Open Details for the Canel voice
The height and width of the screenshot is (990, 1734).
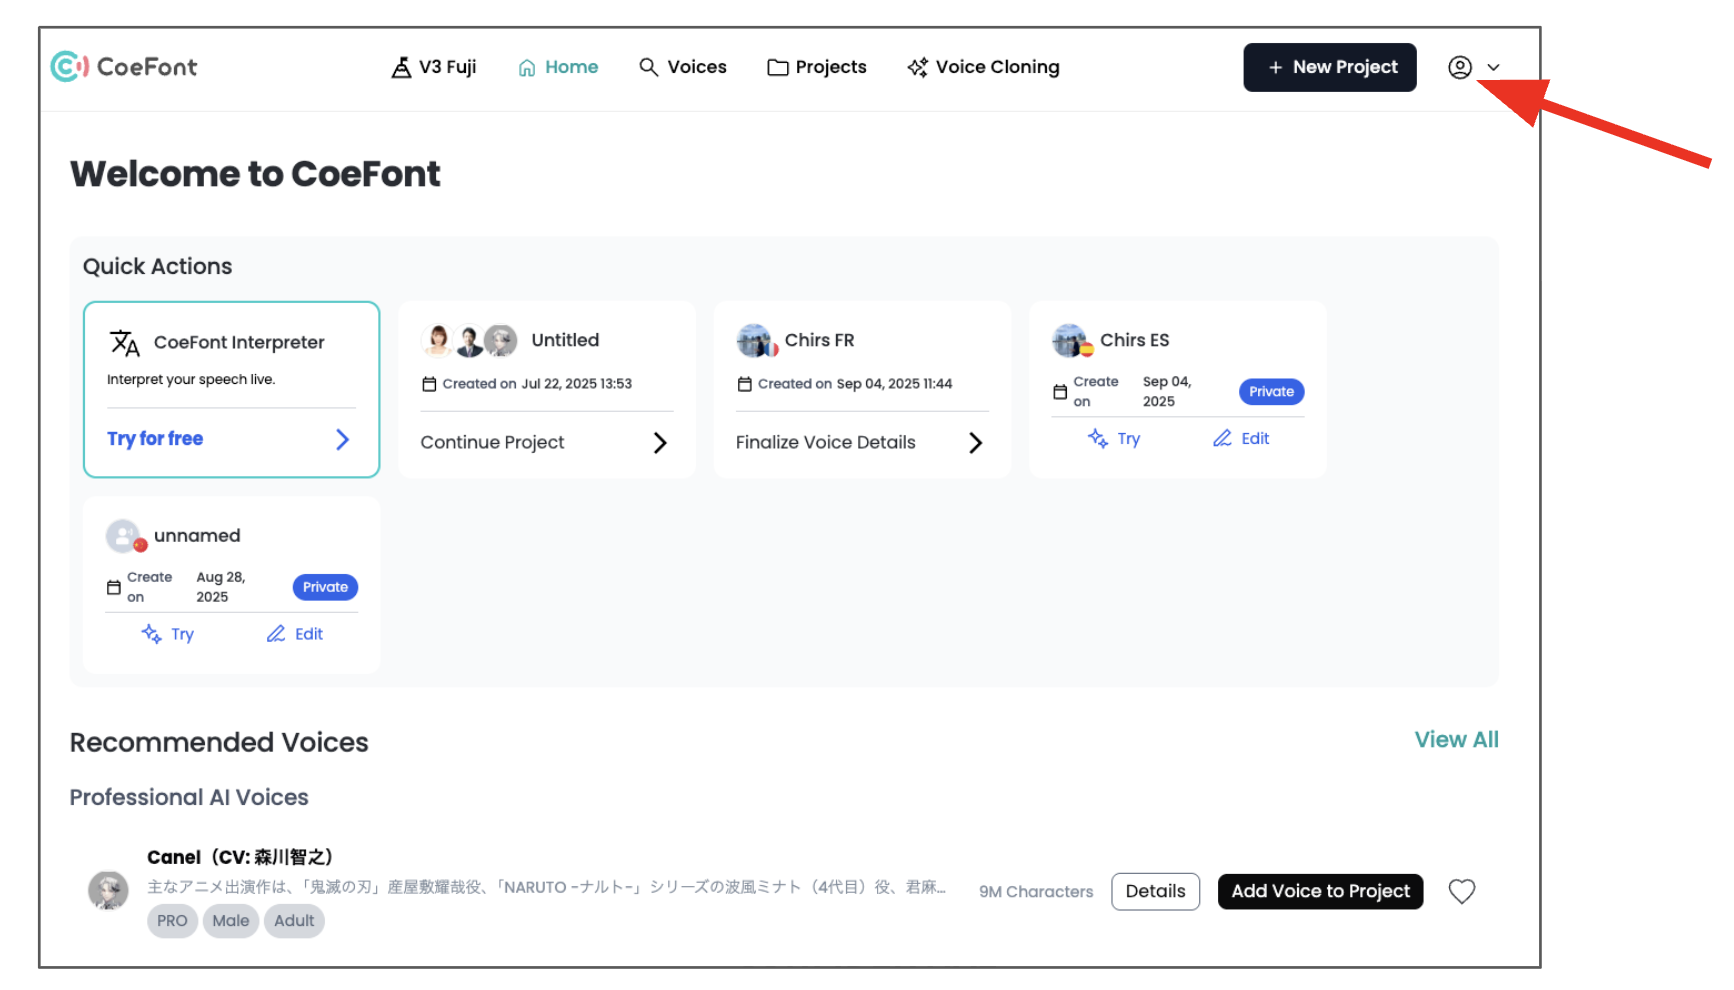(1155, 891)
